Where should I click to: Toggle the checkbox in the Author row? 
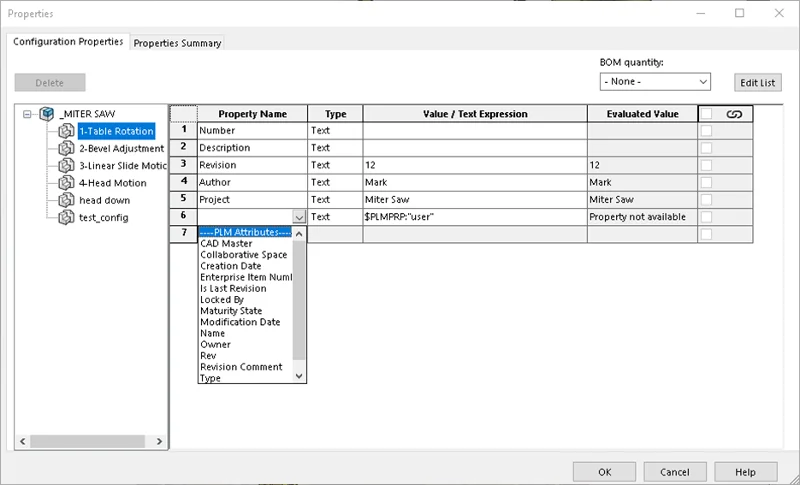click(x=707, y=182)
